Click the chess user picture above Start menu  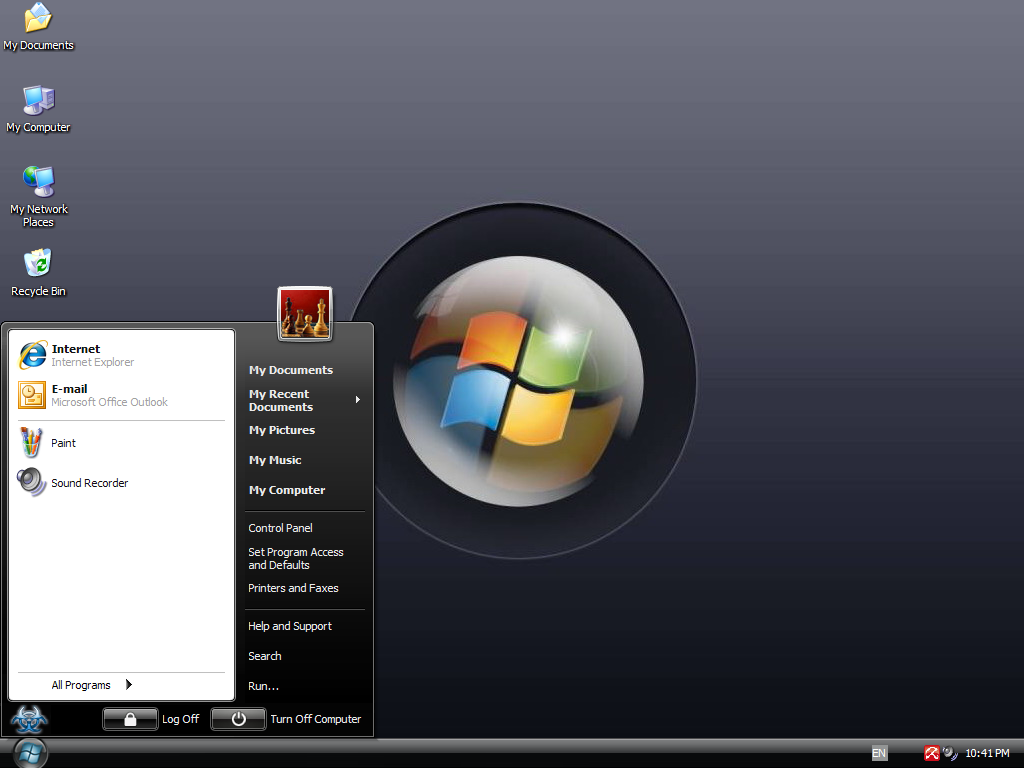click(x=304, y=313)
